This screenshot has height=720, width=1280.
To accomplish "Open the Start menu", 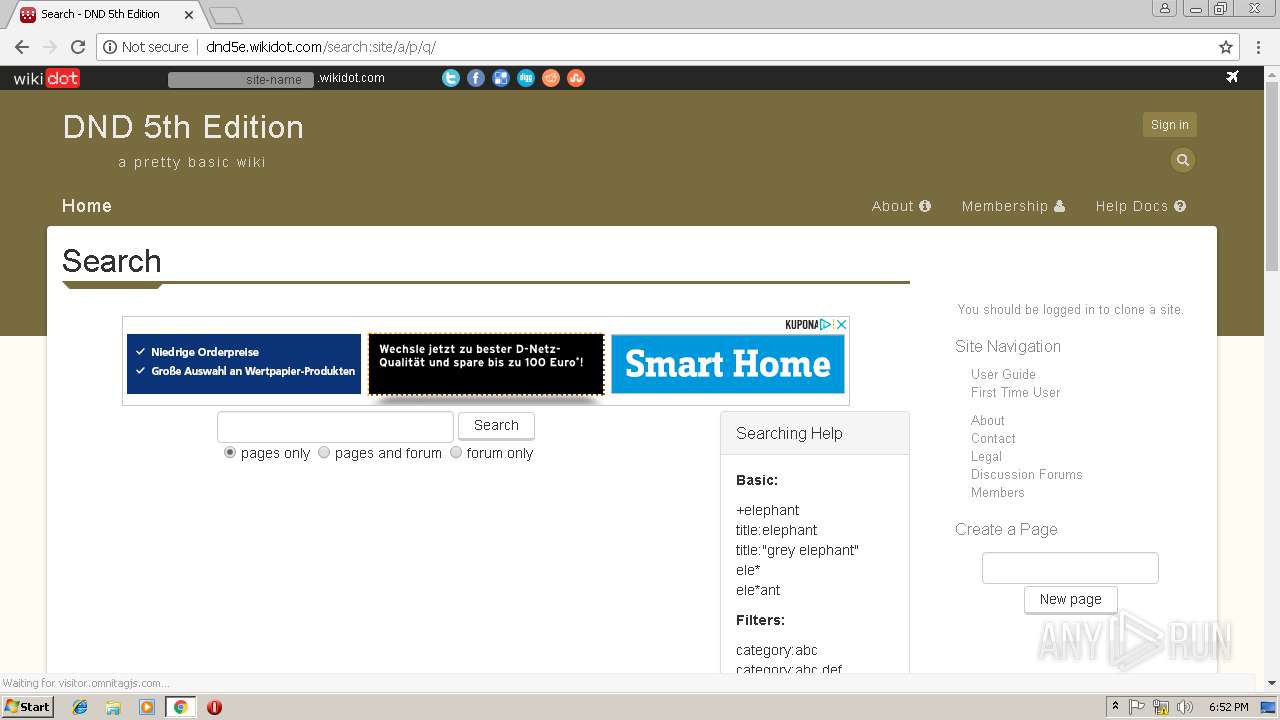I will tap(27, 707).
